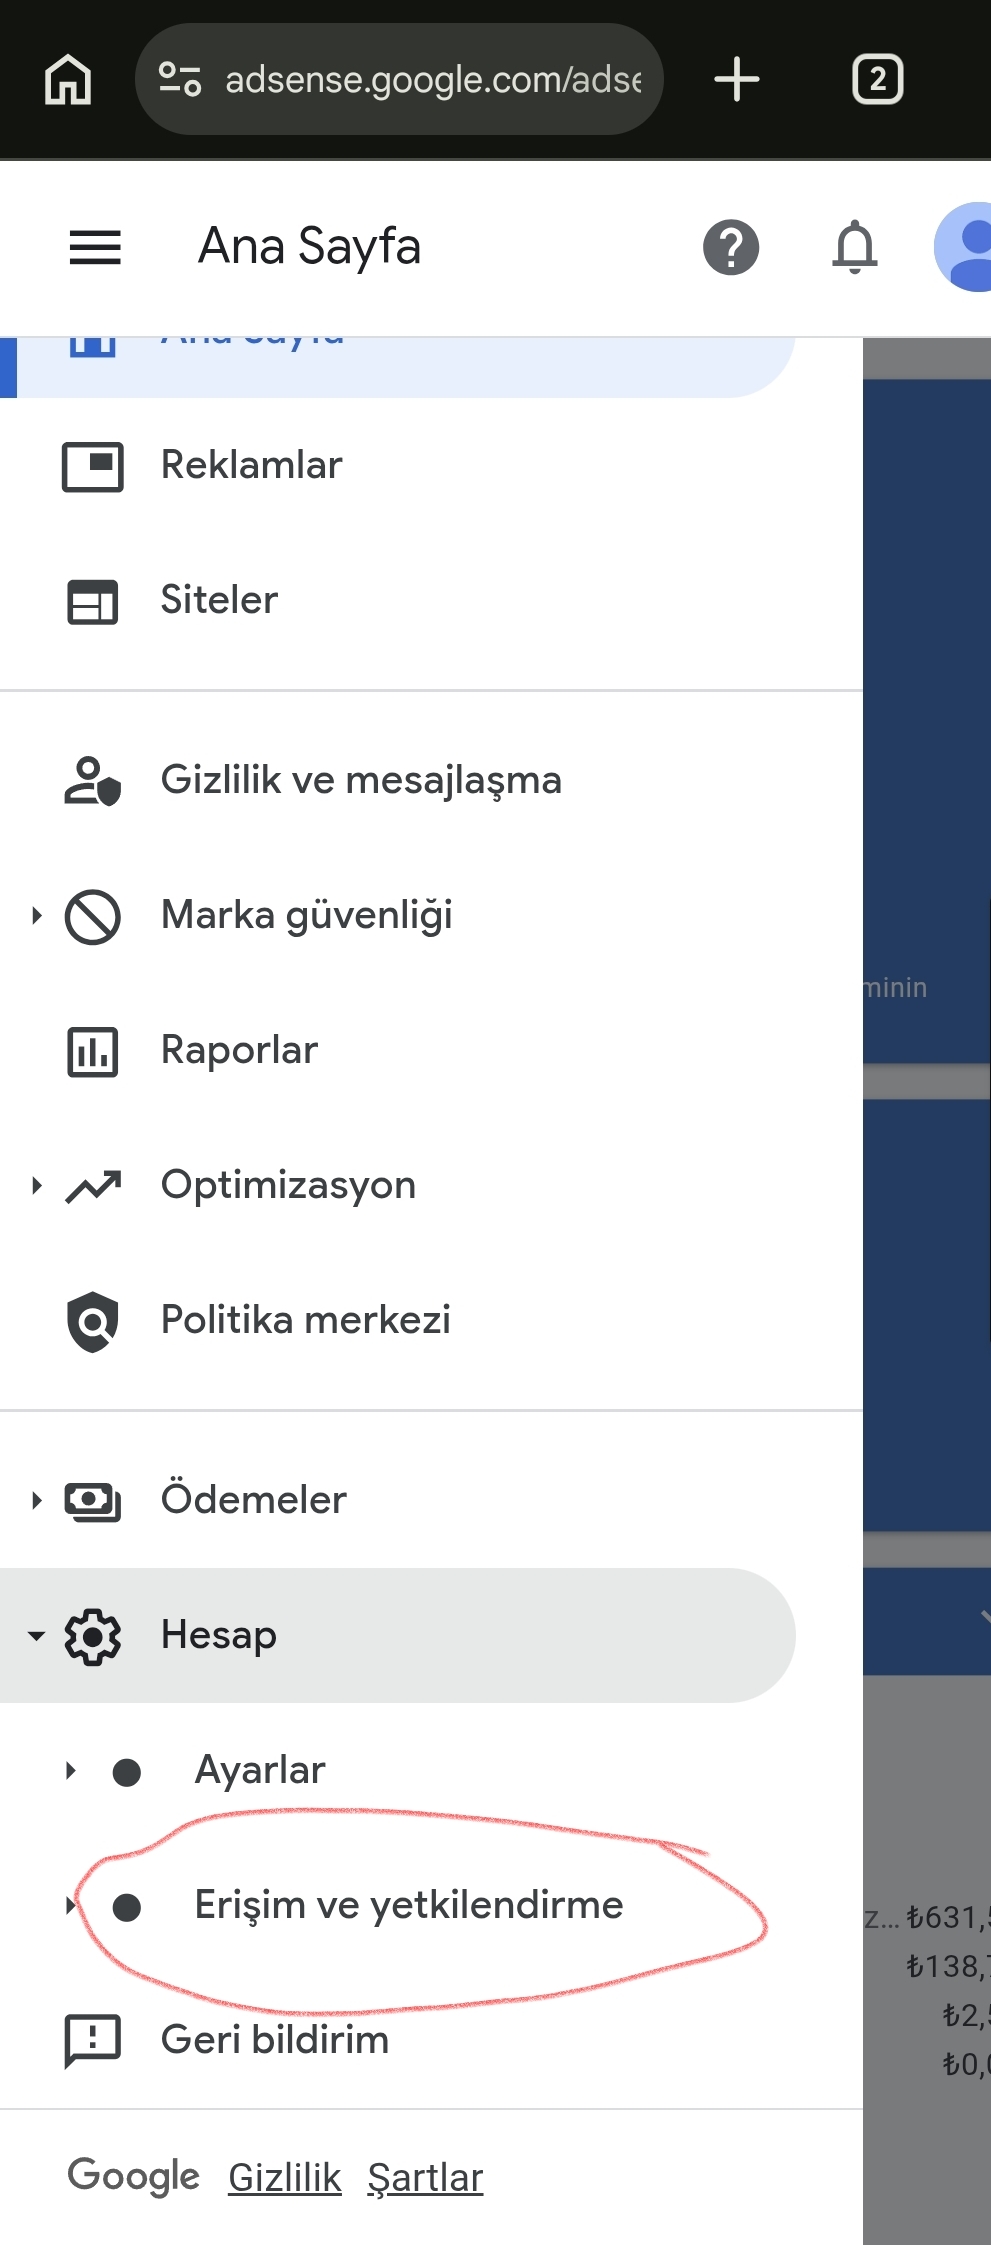Tap the site settings icon in address bar
Image resolution: width=991 pixels, height=2245 pixels.
180,79
